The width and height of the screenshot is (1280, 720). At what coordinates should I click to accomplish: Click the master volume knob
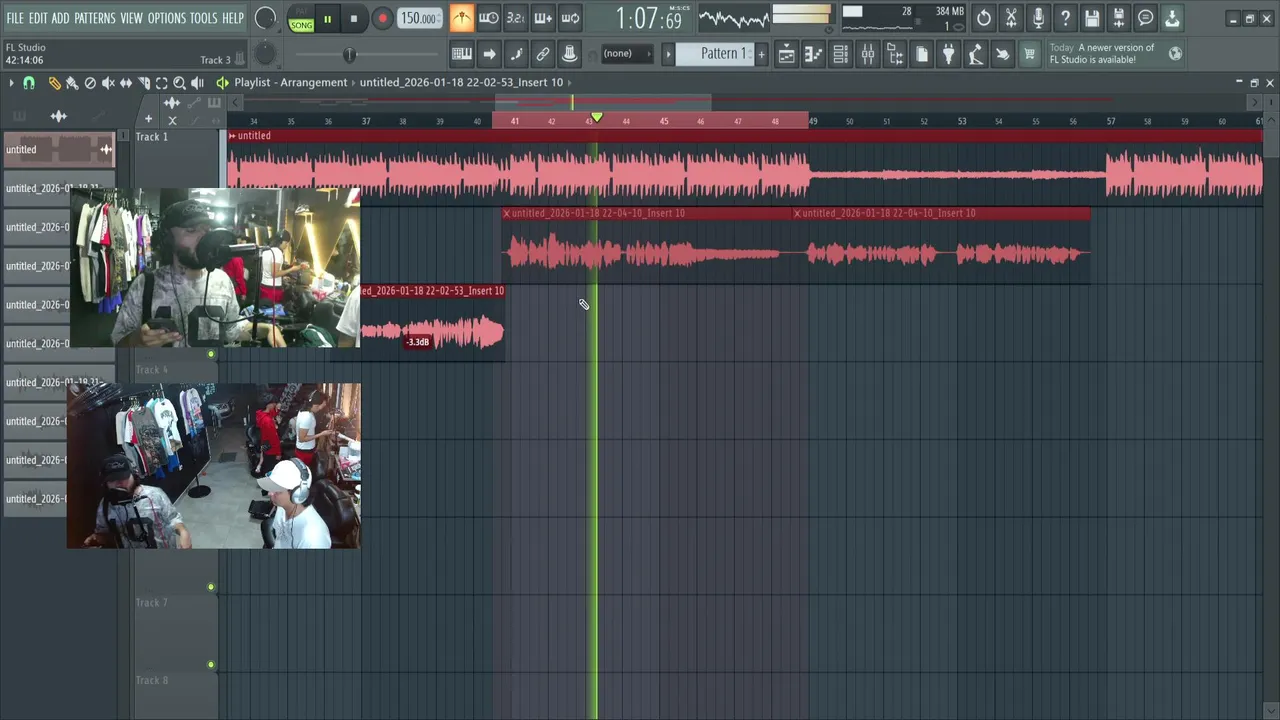[x=265, y=18]
